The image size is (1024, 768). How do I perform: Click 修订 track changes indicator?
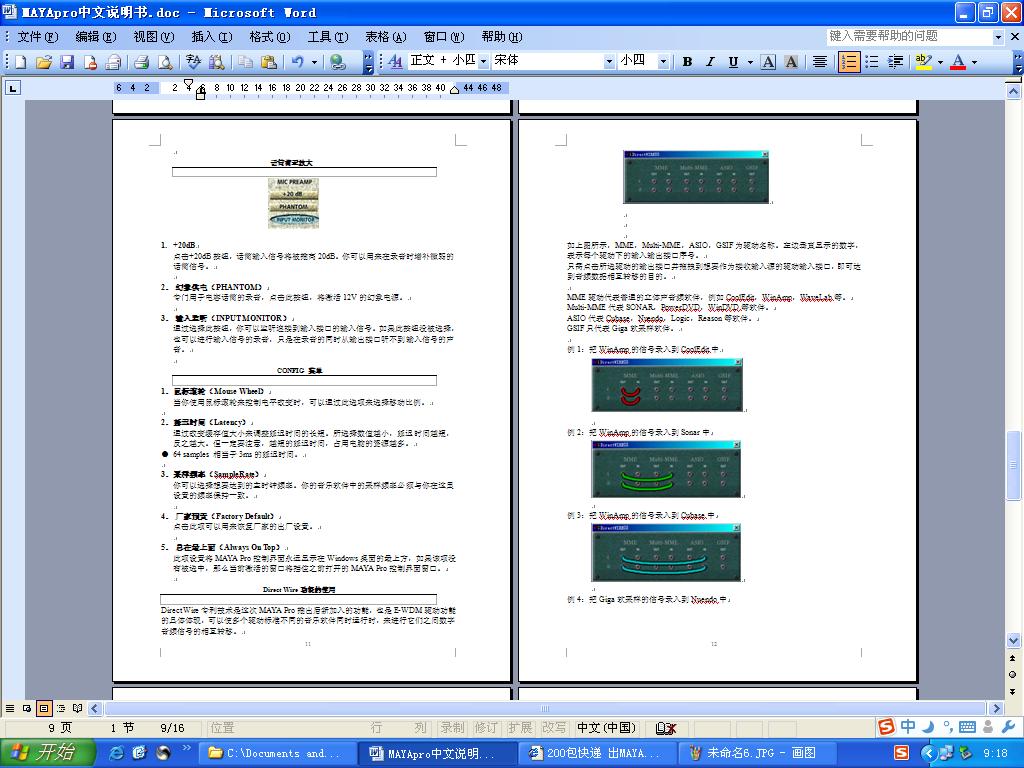coord(485,728)
